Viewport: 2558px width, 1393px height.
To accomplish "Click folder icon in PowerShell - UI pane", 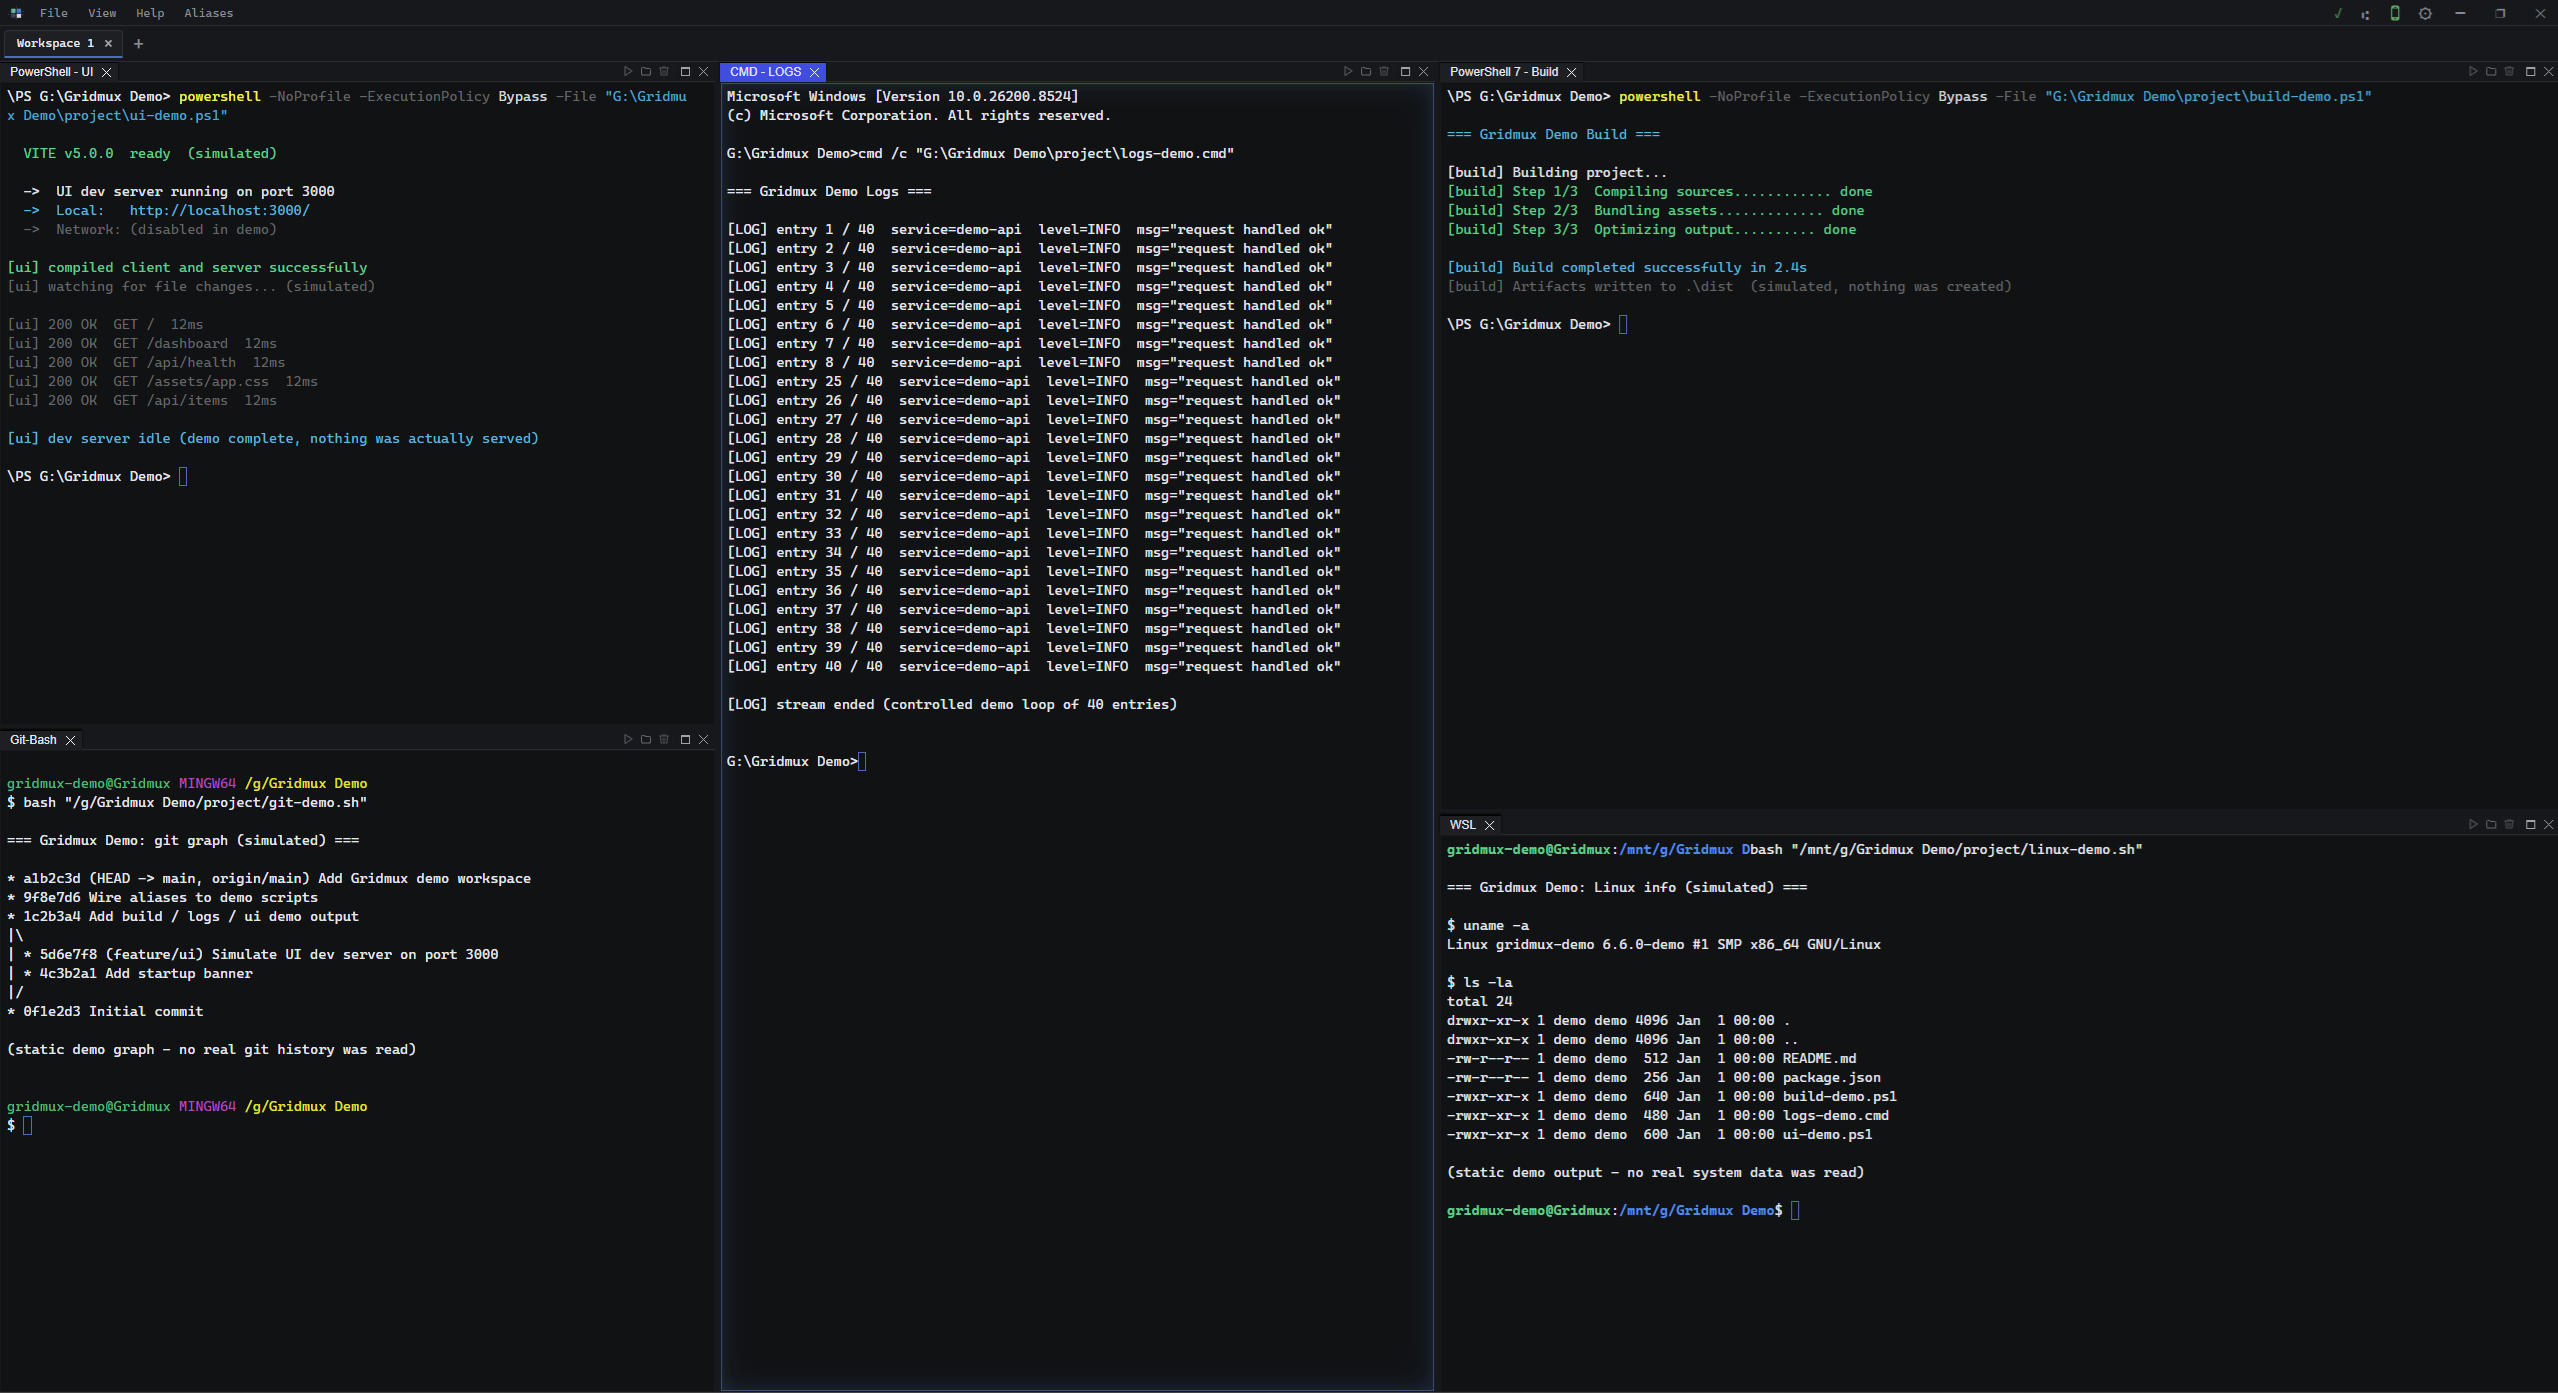I will tap(646, 72).
